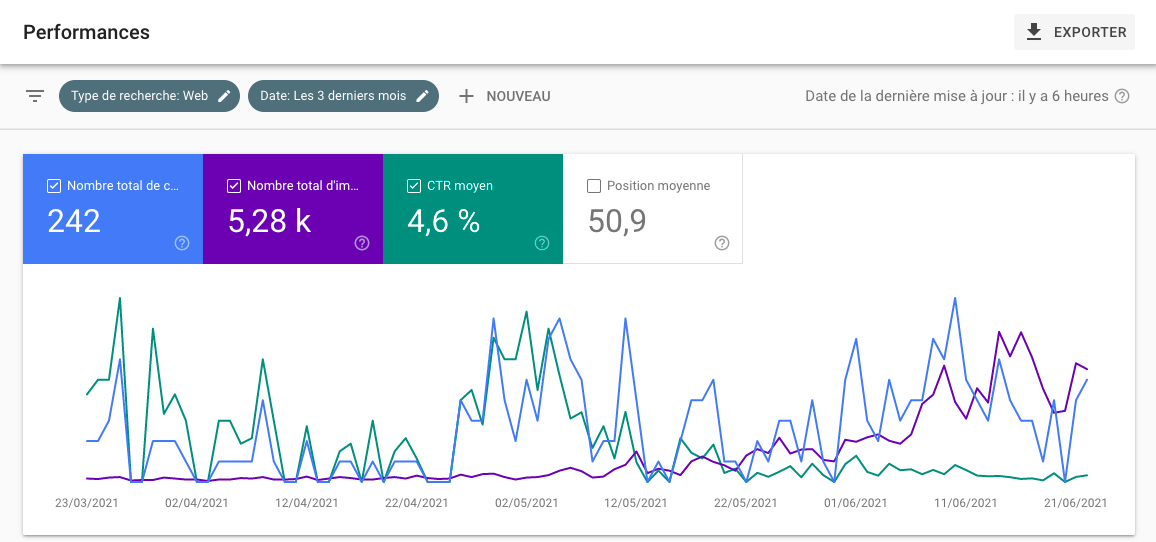Uncheck the Nombre total d'impressions checkbox
1156x542 pixels.
pos(234,186)
